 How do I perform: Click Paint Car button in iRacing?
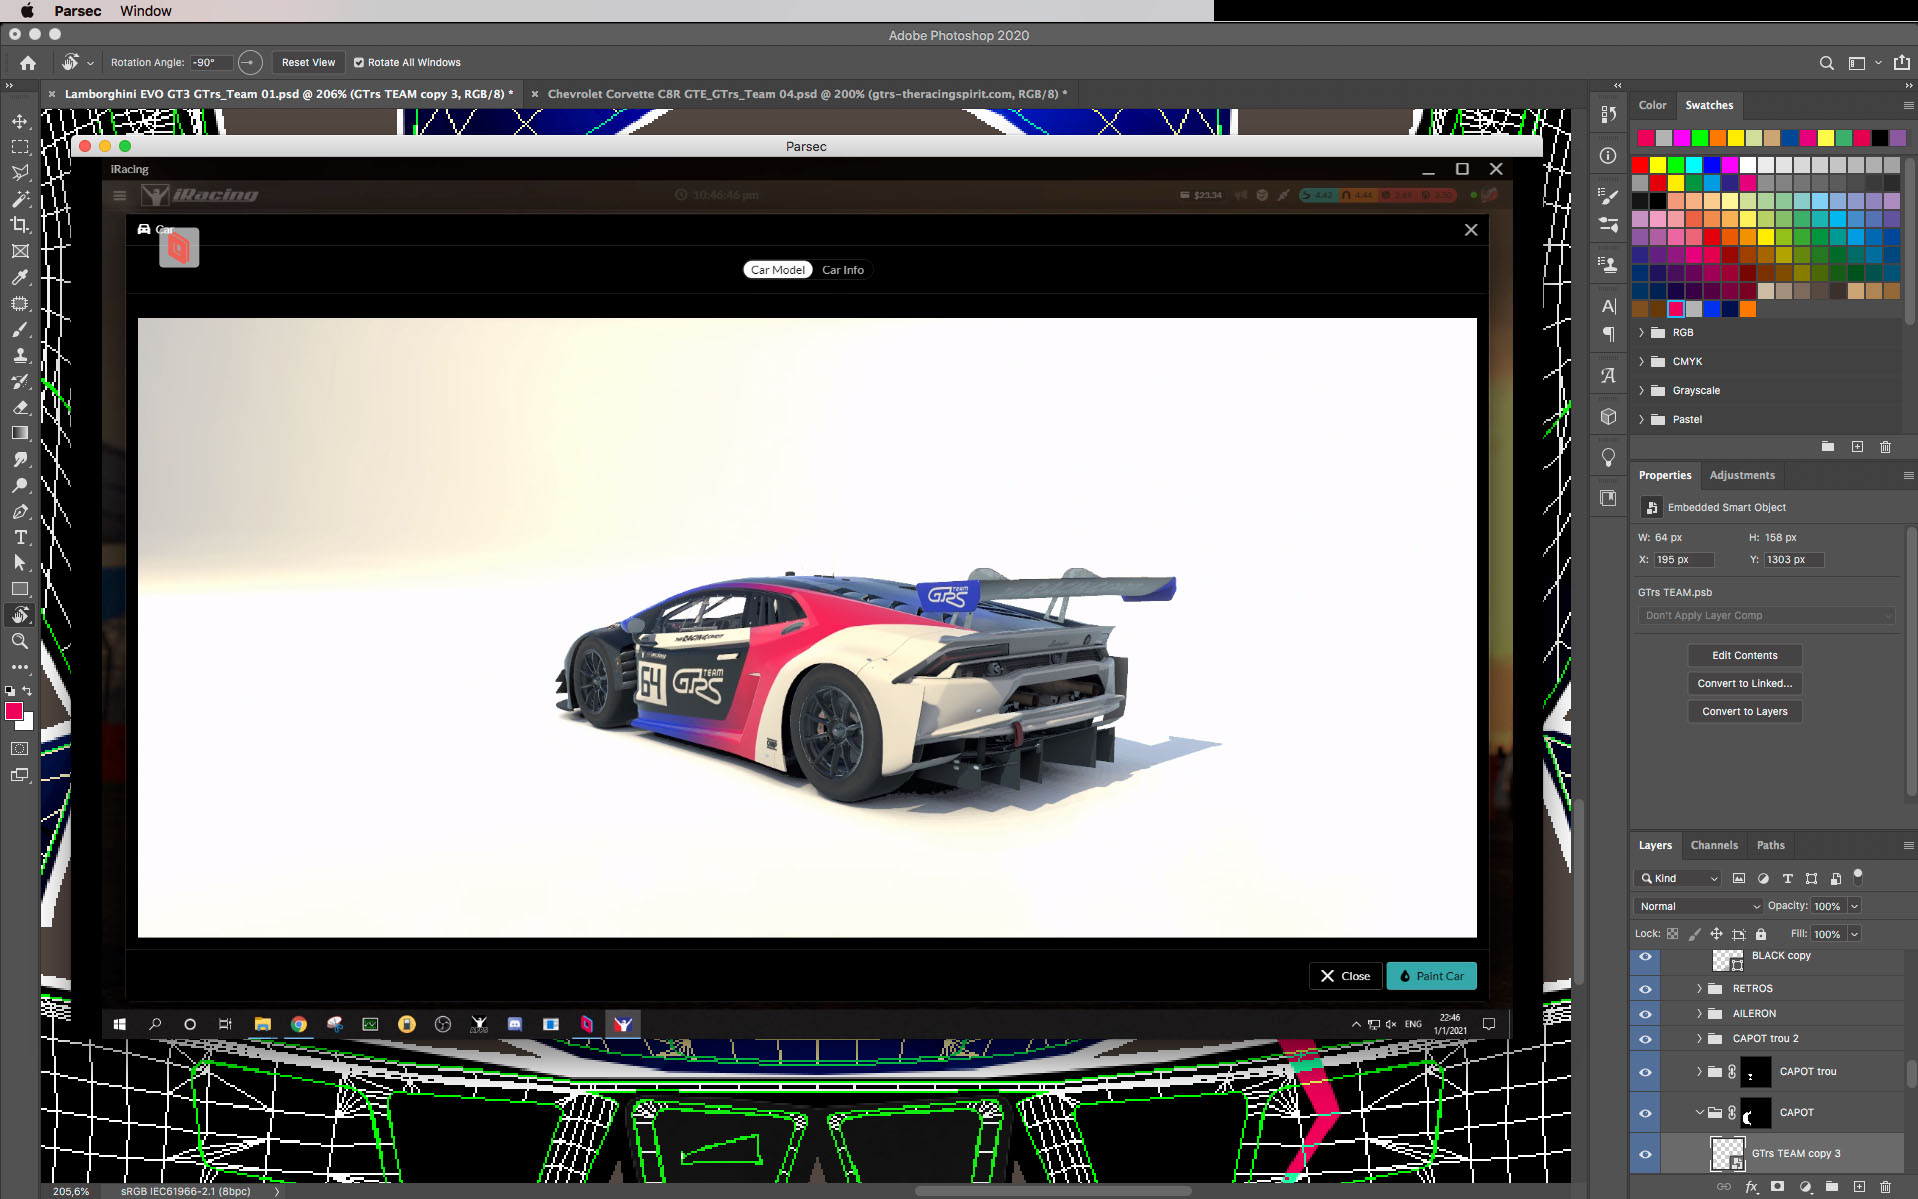coord(1431,976)
